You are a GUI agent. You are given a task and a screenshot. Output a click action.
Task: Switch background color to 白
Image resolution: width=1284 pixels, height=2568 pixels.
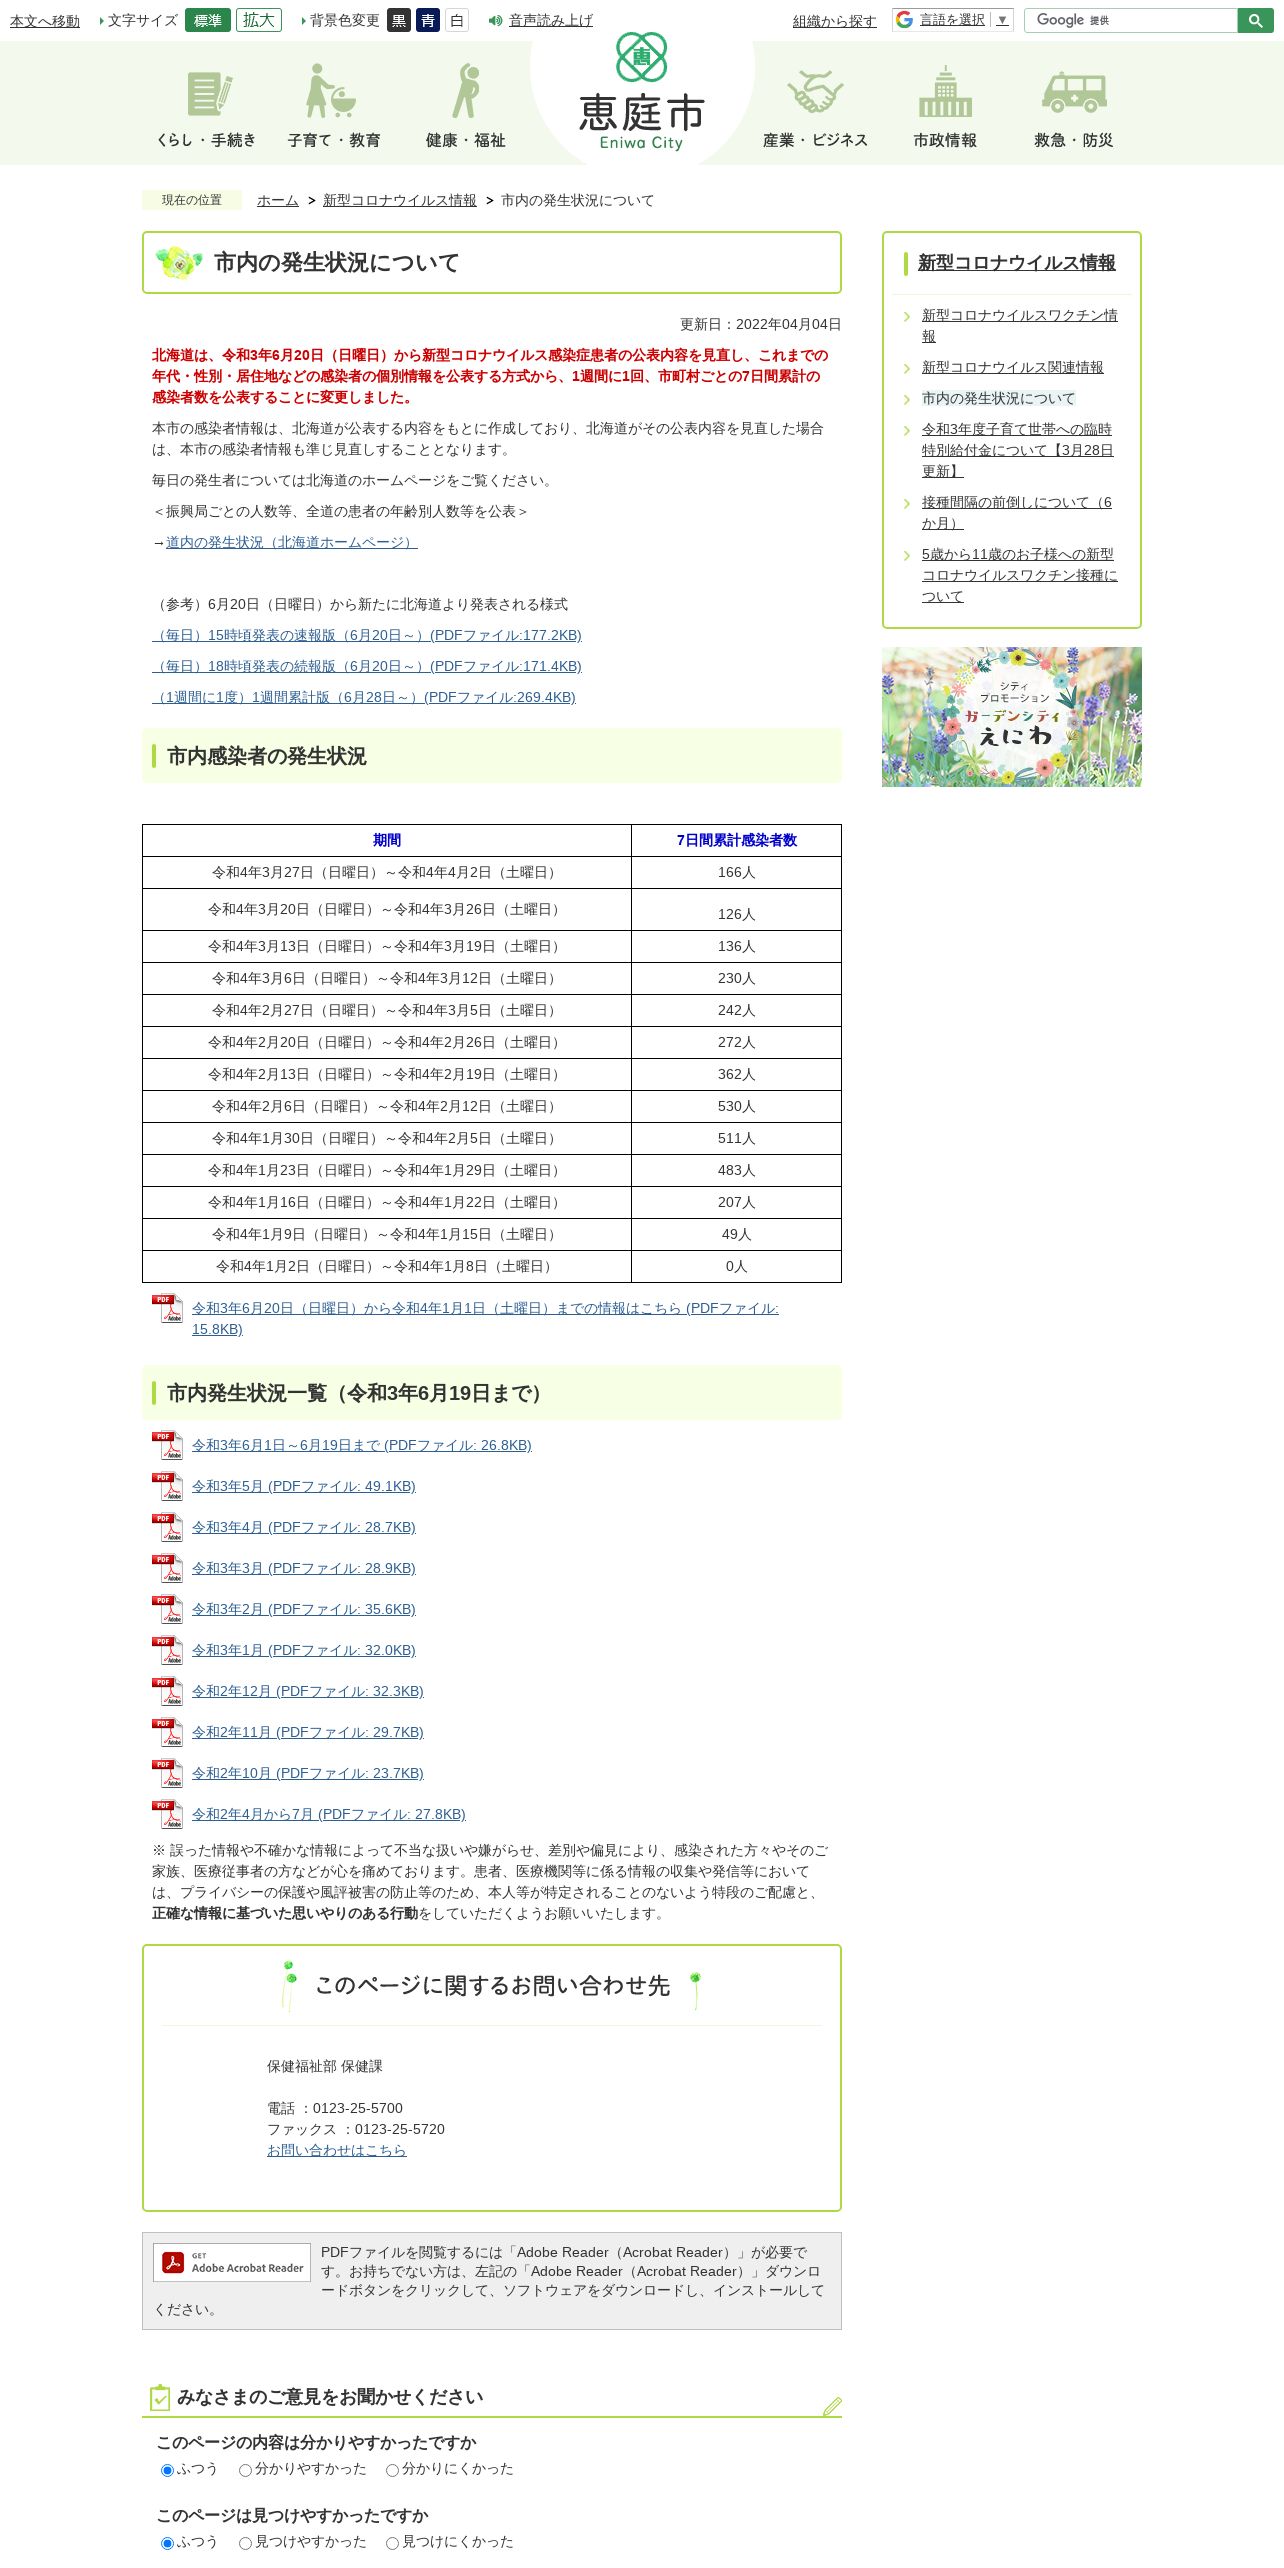point(457,20)
